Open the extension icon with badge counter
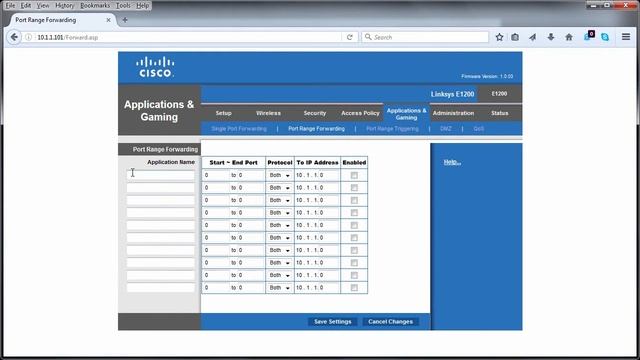Viewport: 640px width, 360px height. [x=589, y=36]
